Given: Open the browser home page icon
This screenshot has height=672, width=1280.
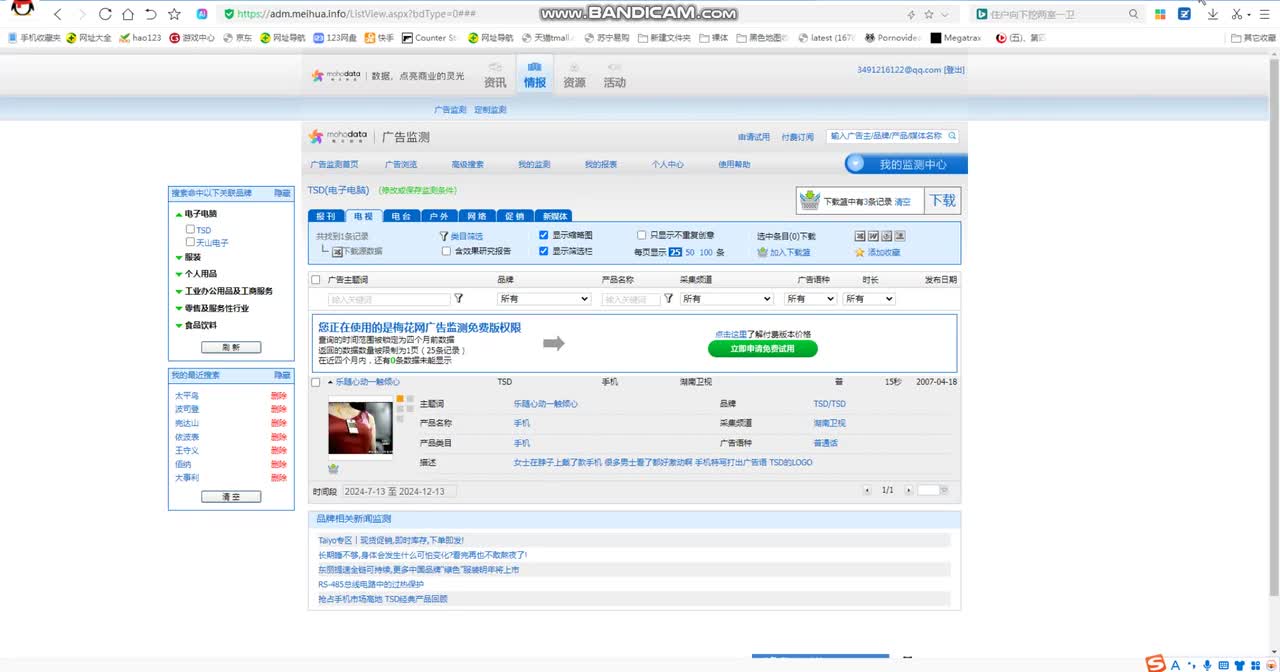Looking at the screenshot, I should click(128, 14).
